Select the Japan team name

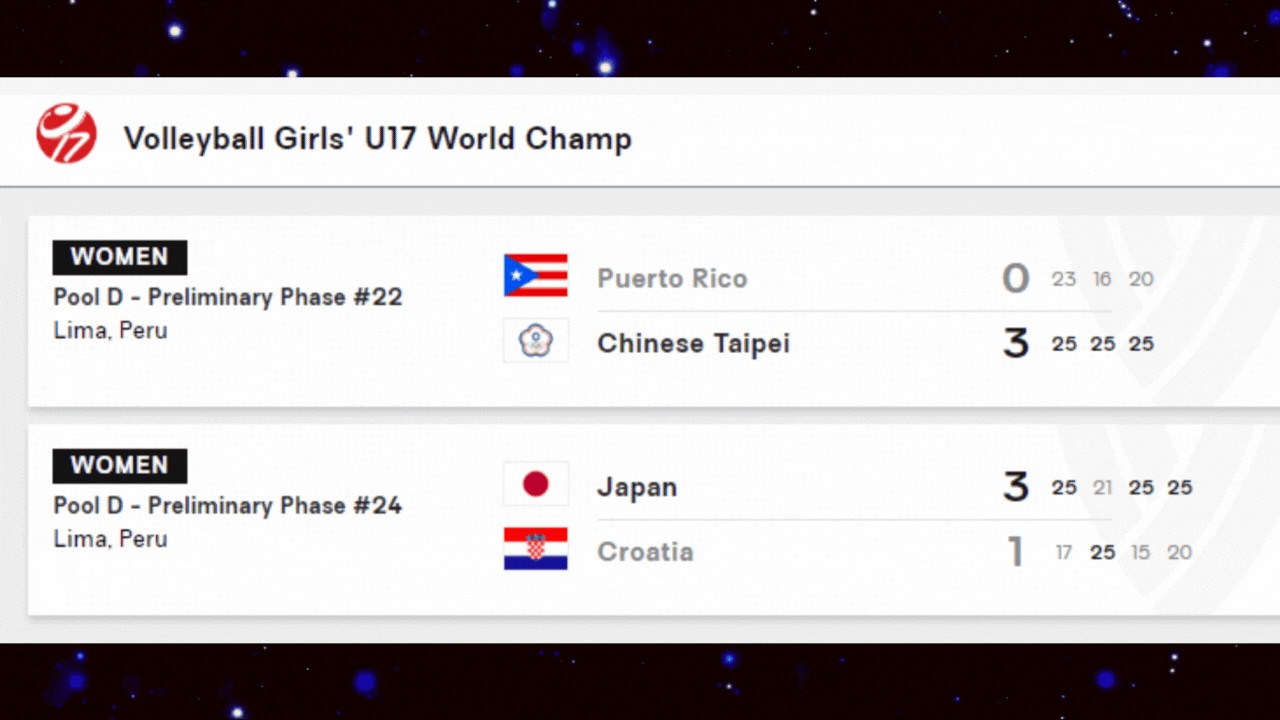637,487
